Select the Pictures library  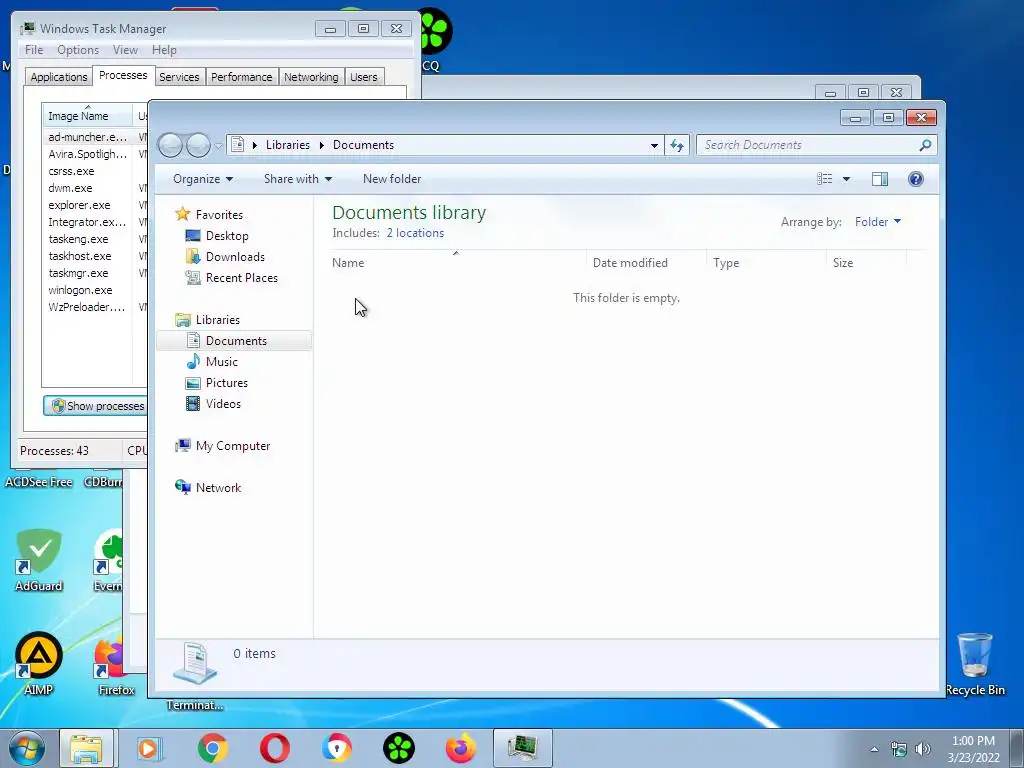227,383
